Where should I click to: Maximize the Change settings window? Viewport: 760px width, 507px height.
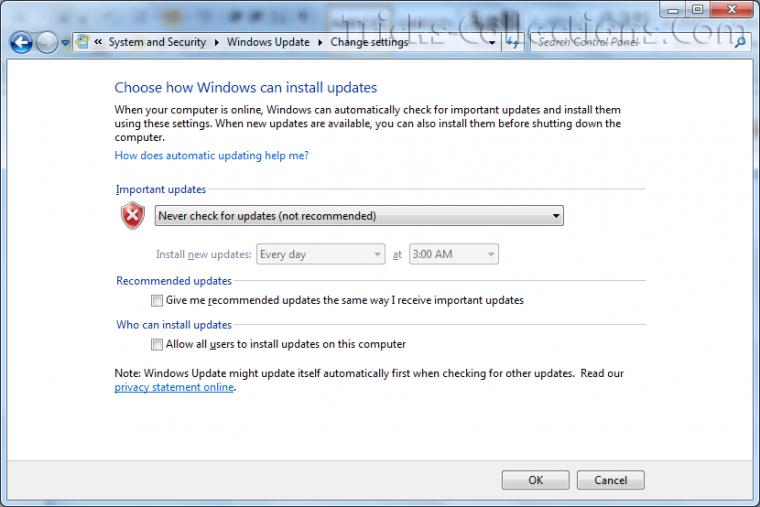pyautogui.click(x=697, y=9)
